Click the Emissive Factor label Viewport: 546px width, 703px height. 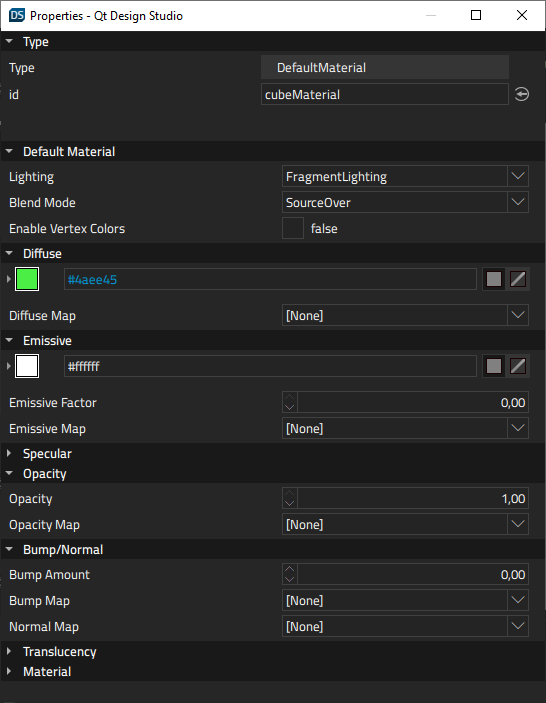tap(52, 403)
